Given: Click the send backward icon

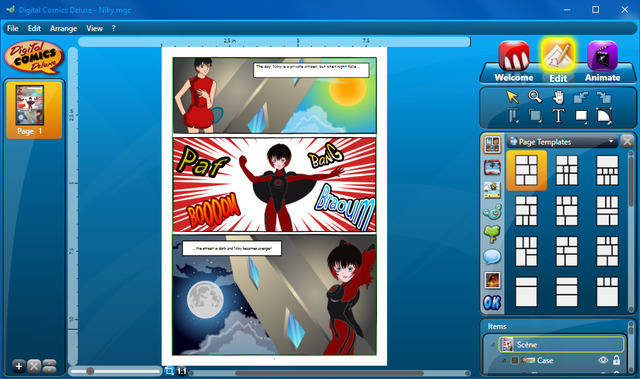Looking at the screenshot, I should tap(580, 97).
